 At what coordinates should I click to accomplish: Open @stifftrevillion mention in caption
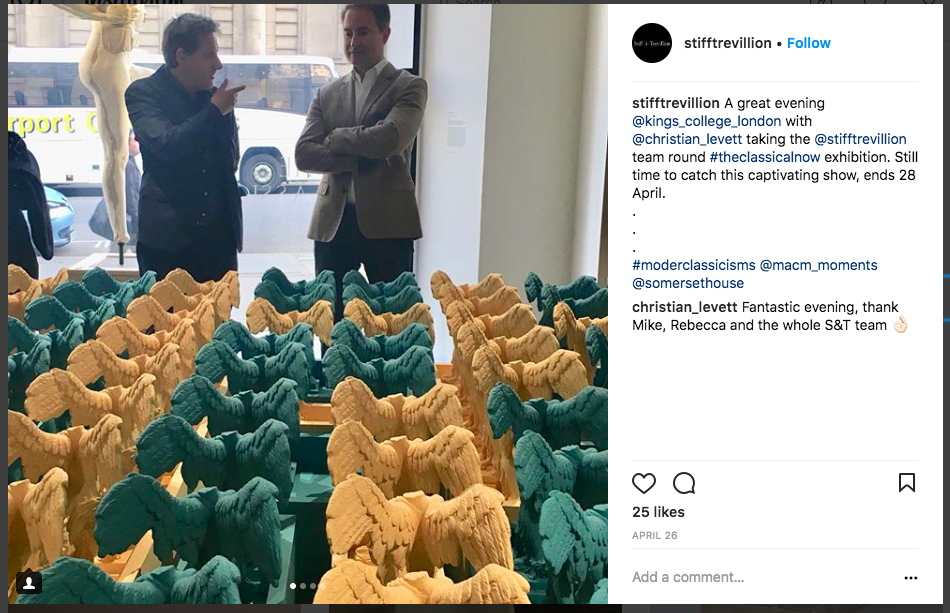click(860, 139)
